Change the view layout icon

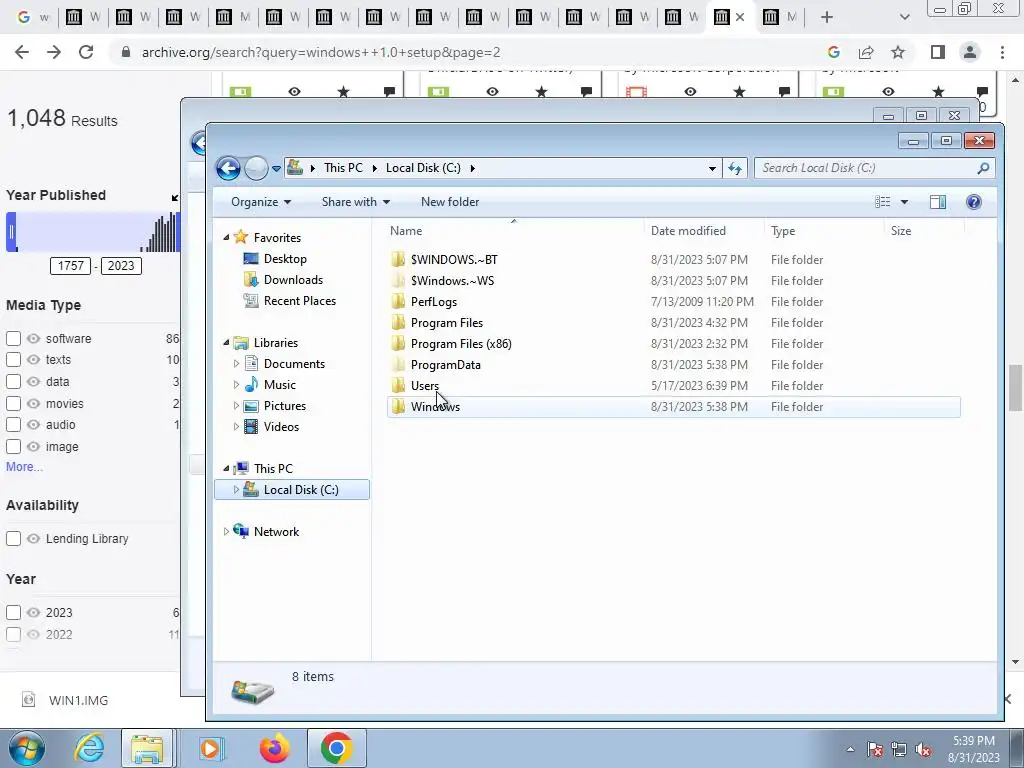coord(882,202)
